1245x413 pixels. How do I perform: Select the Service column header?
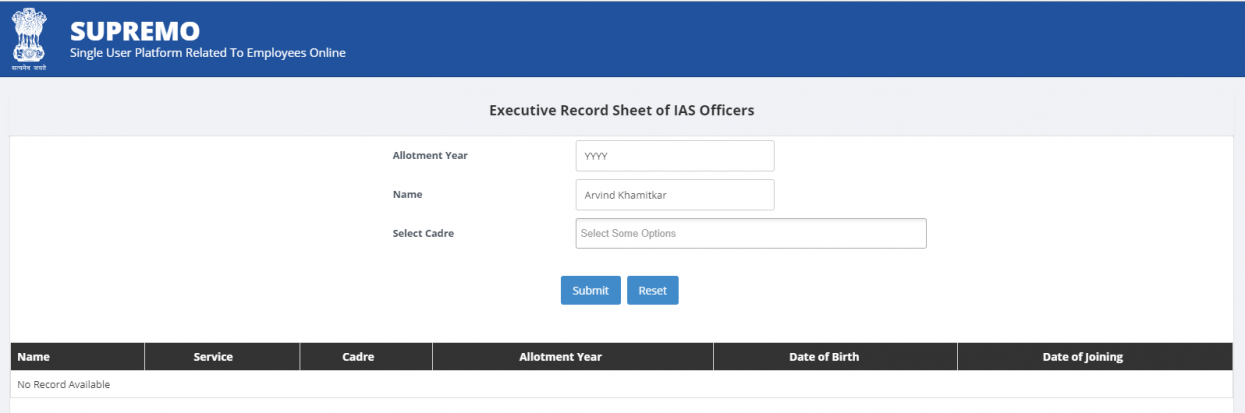coord(213,357)
